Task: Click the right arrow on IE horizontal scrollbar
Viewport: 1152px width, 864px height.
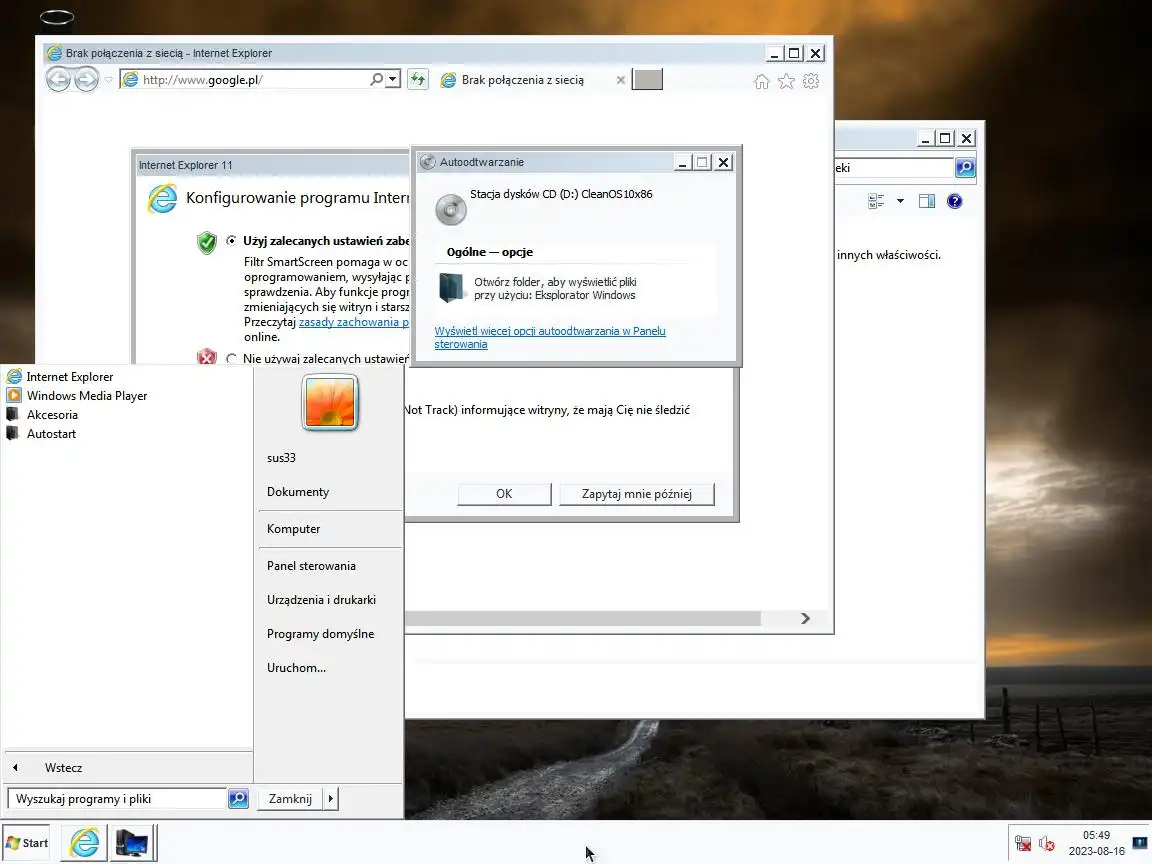Action: 805,619
